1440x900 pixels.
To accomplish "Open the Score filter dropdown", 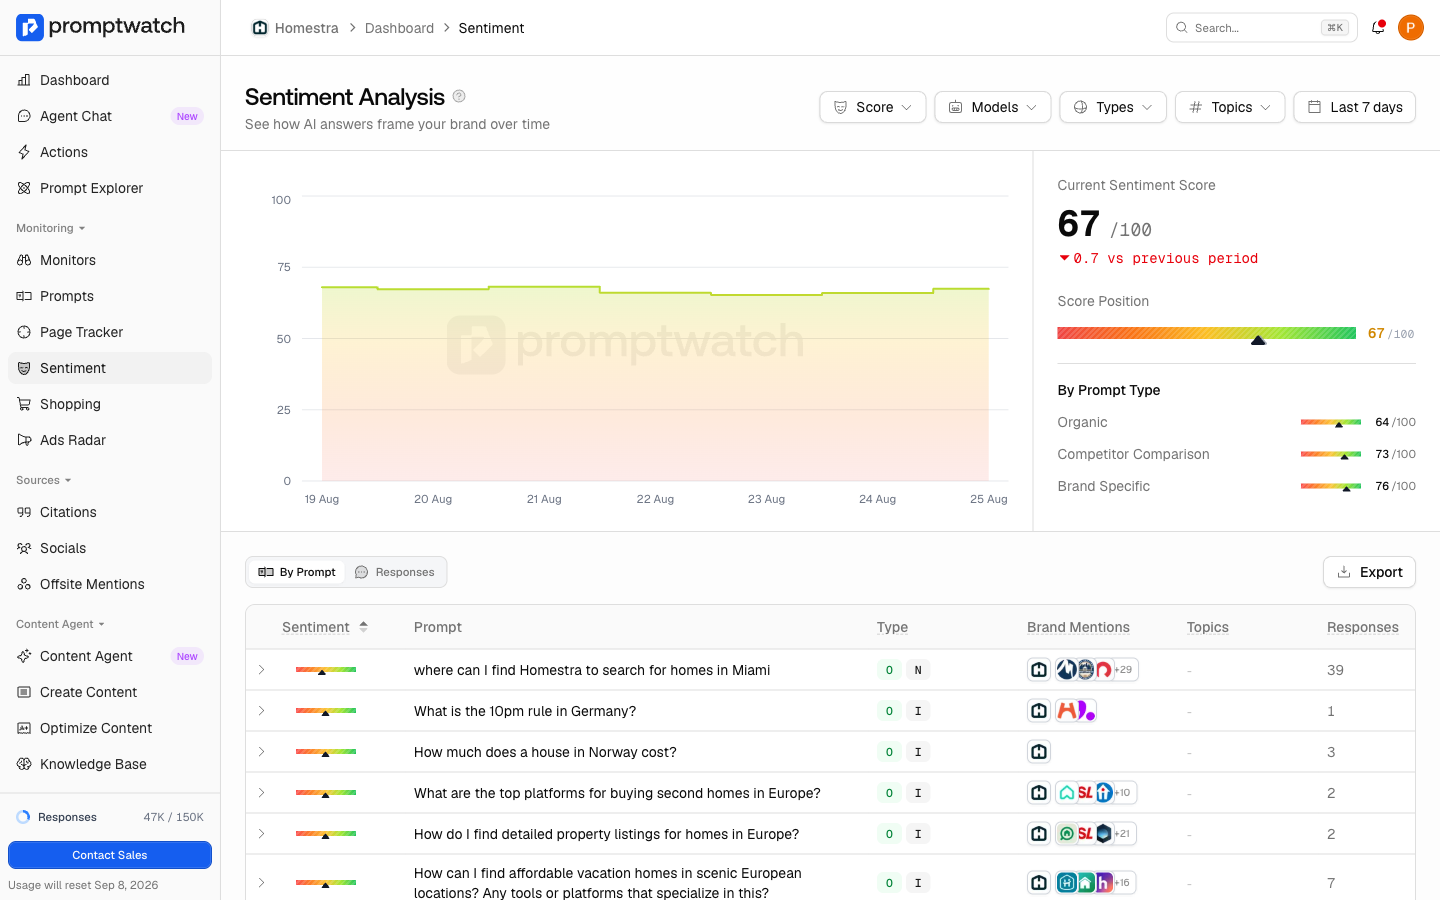I will (x=873, y=107).
